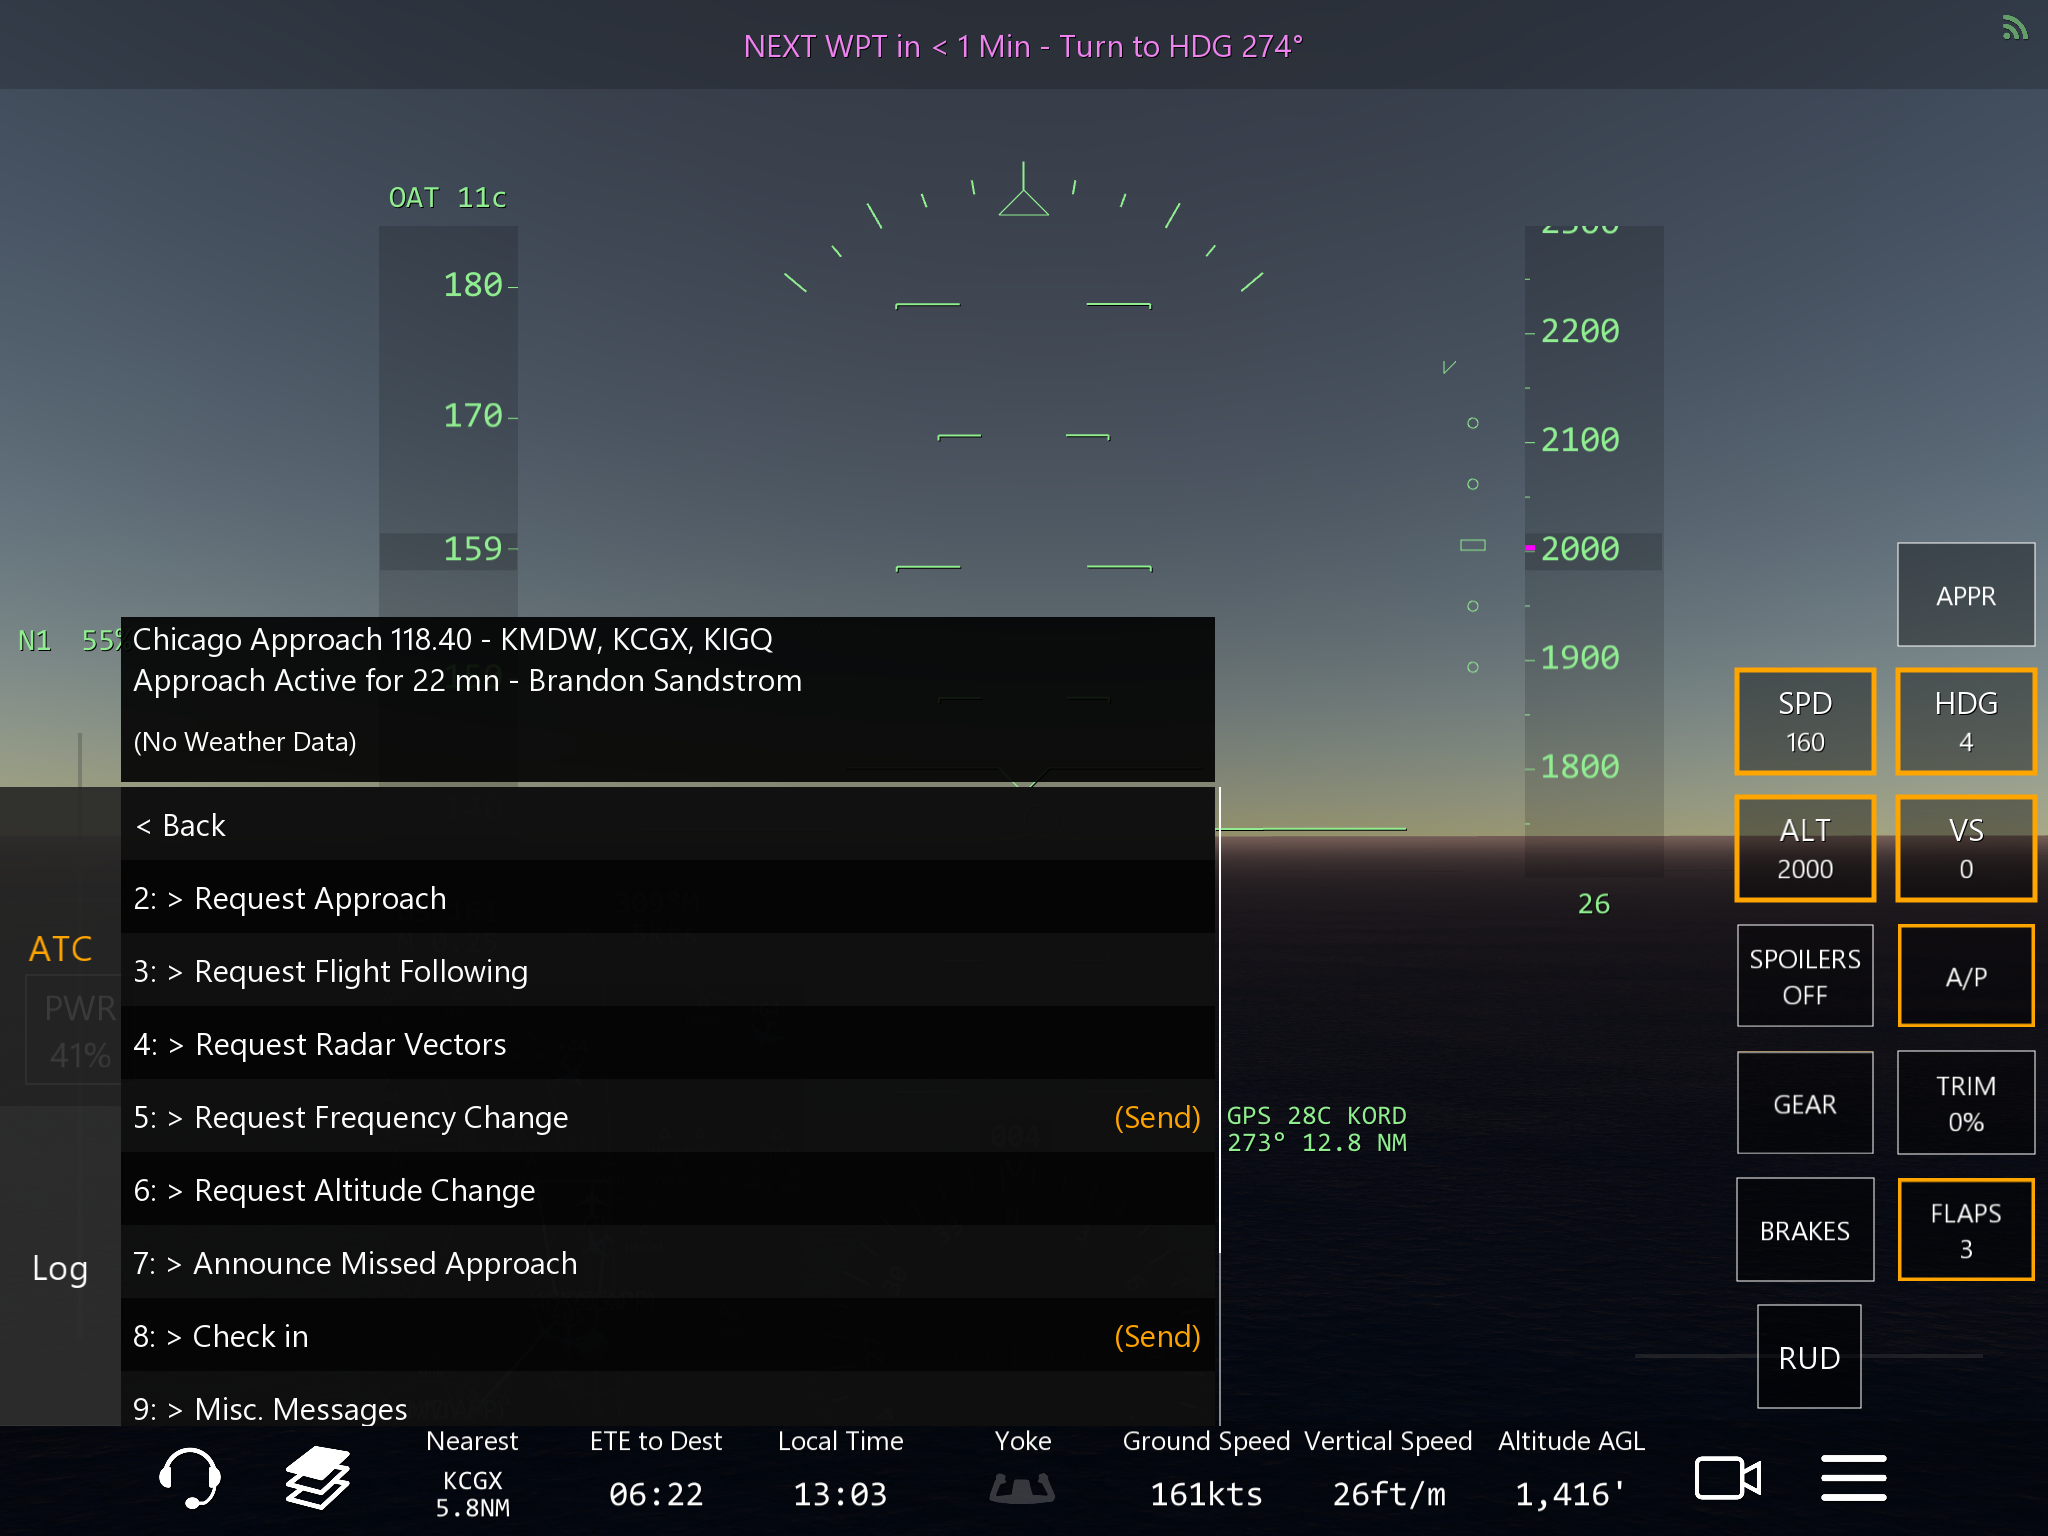This screenshot has width=2048, height=1536.
Task: Open the hamburger main menu
Action: click(x=1853, y=1478)
